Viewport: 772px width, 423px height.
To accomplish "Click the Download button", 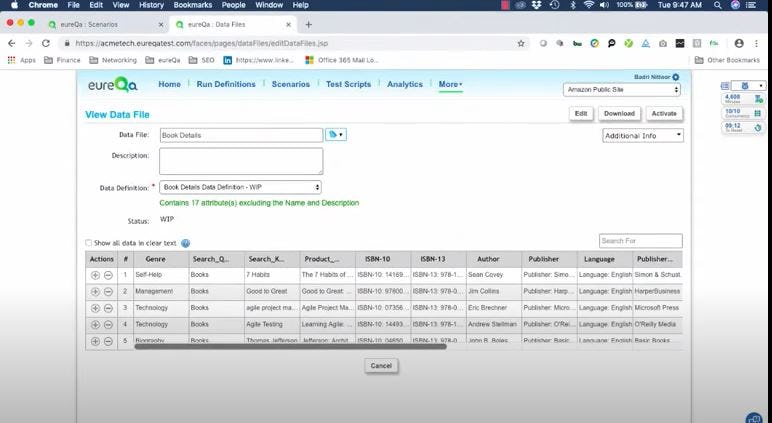I will pyautogui.click(x=619, y=113).
